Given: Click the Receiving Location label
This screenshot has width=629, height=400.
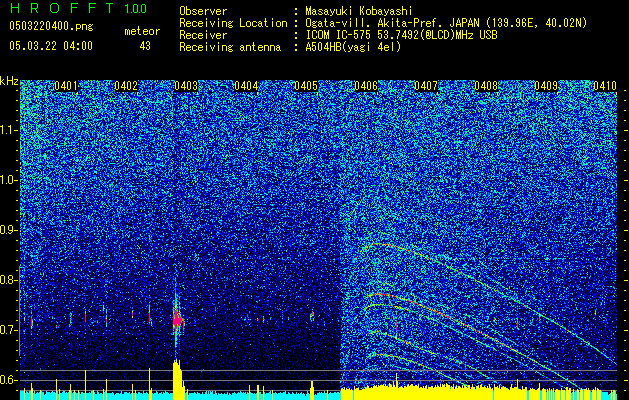Looking at the screenshot, I should (x=233, y=23).
